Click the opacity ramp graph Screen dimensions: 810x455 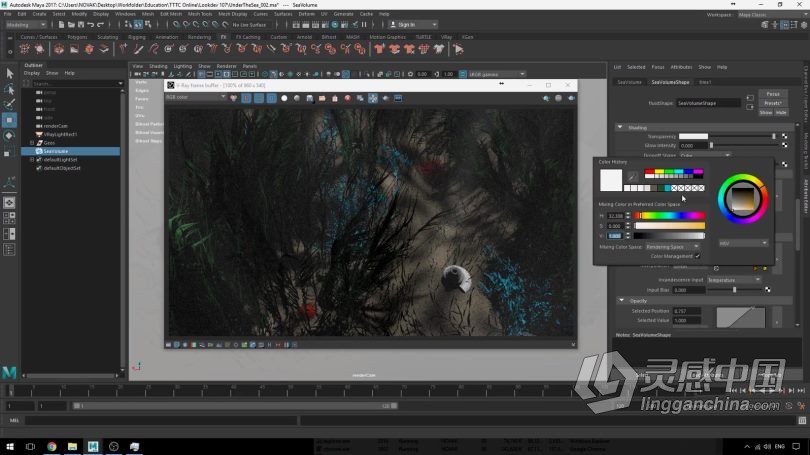point(741,317)
